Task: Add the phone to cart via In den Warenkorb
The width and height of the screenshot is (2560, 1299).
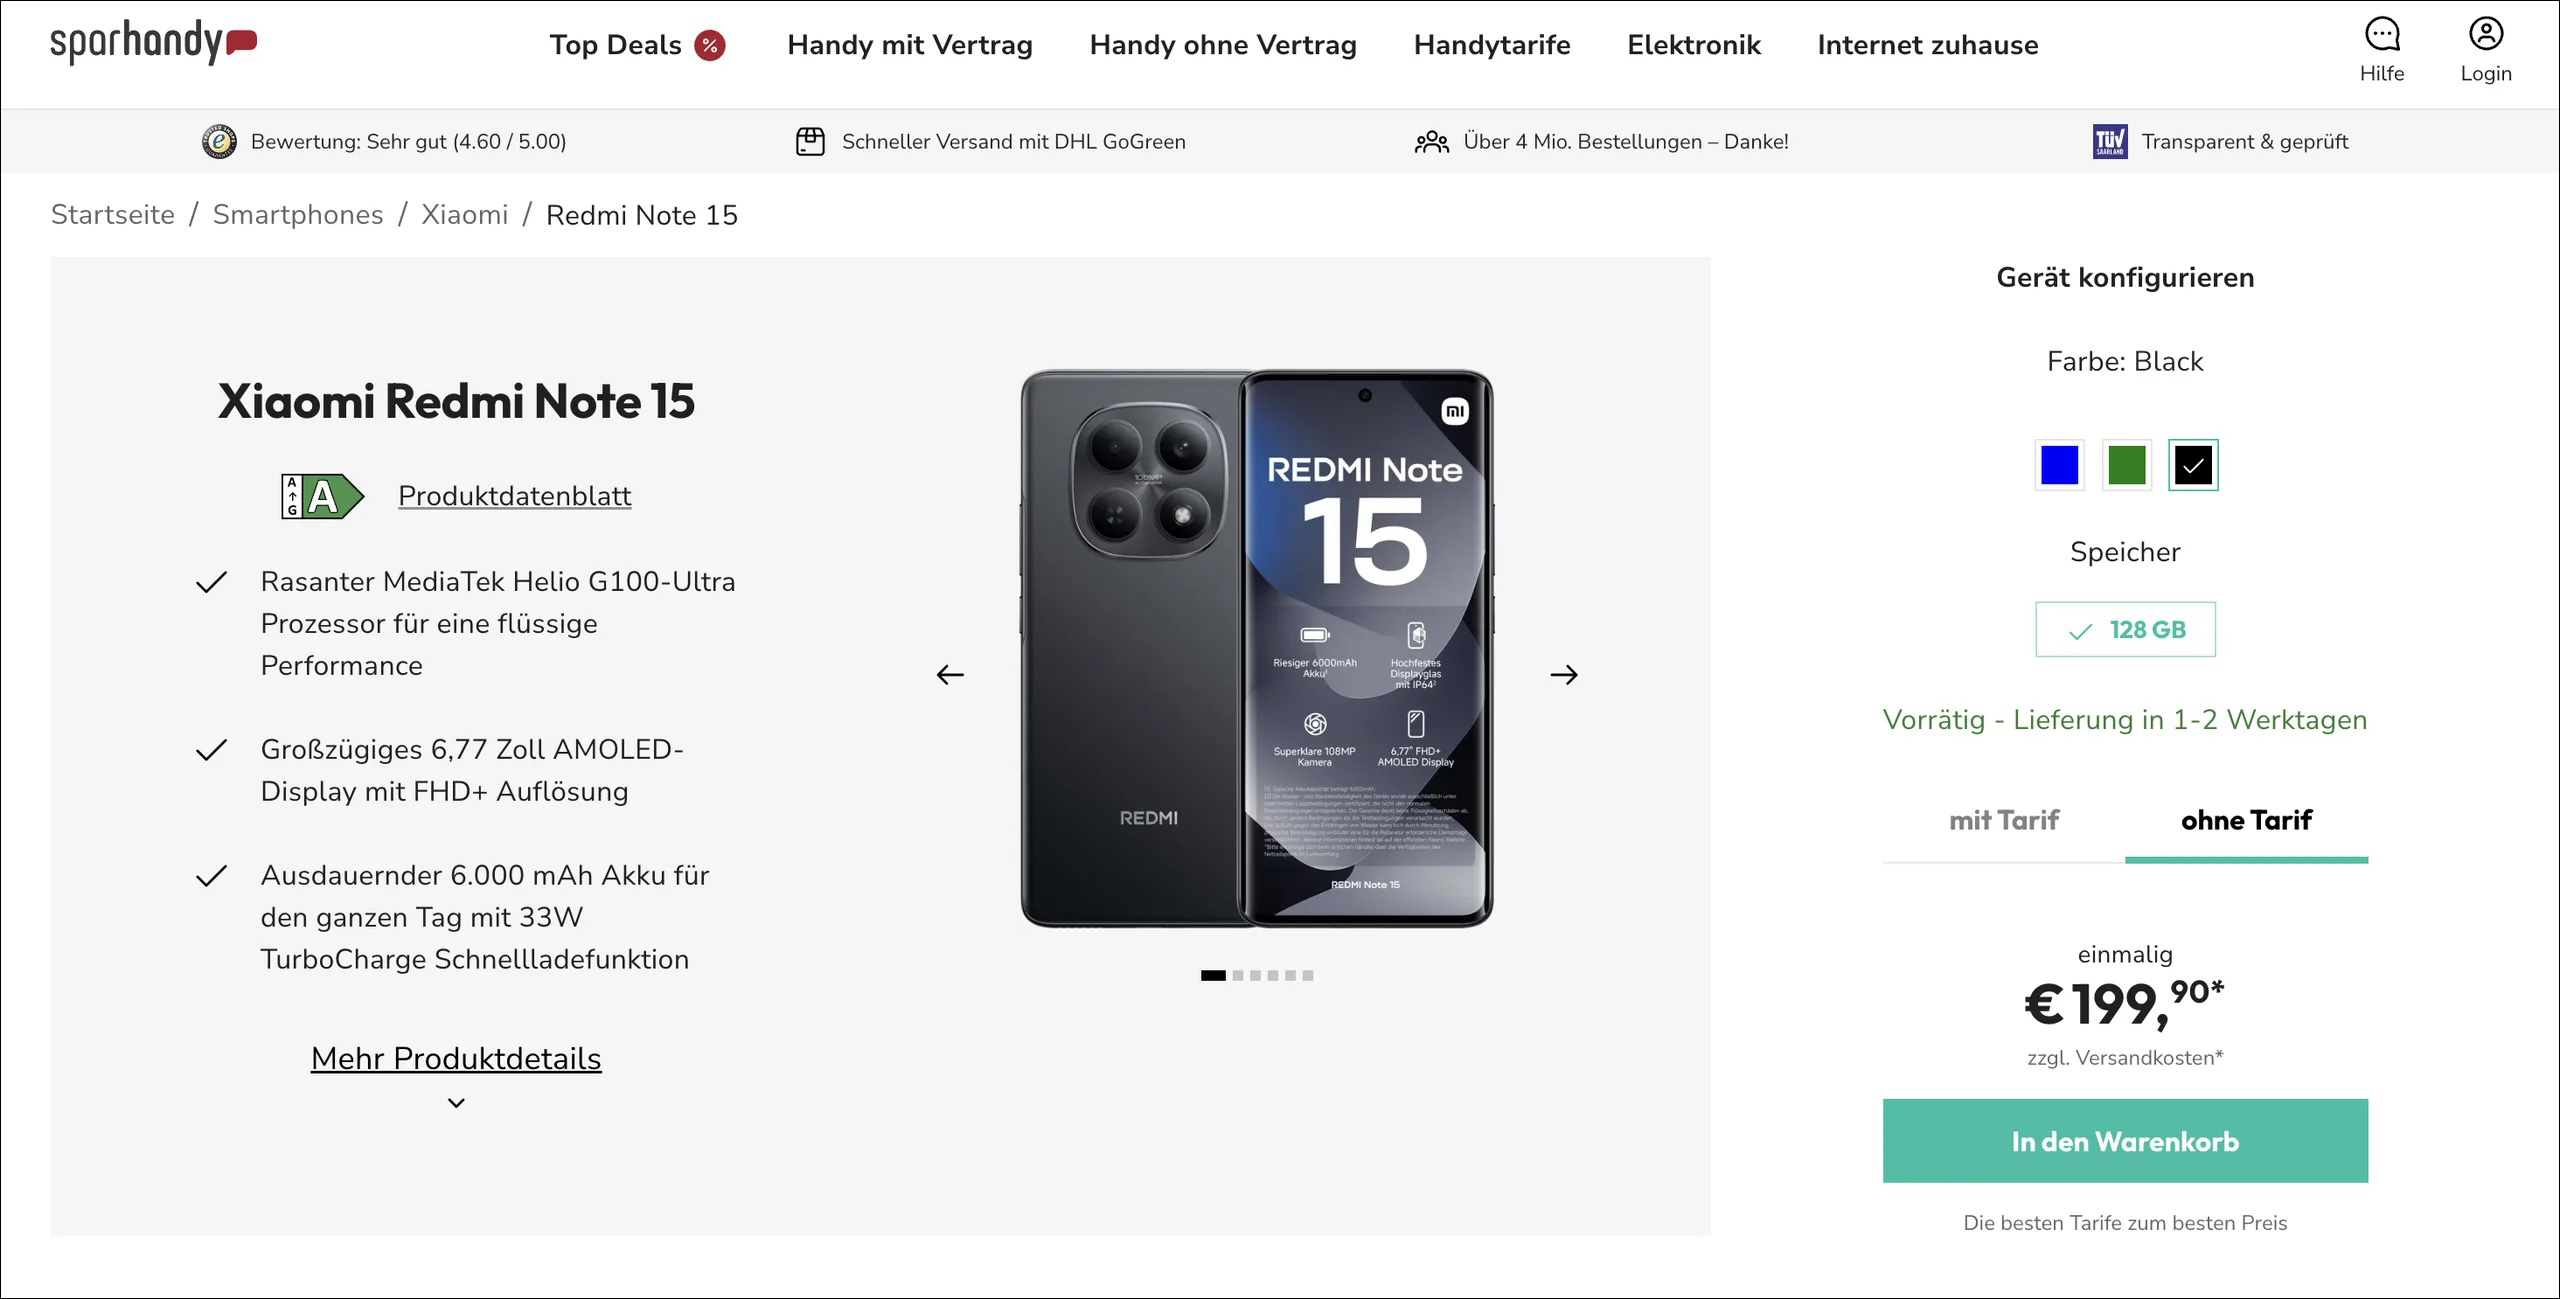Action: [x=2124, y=1140]
